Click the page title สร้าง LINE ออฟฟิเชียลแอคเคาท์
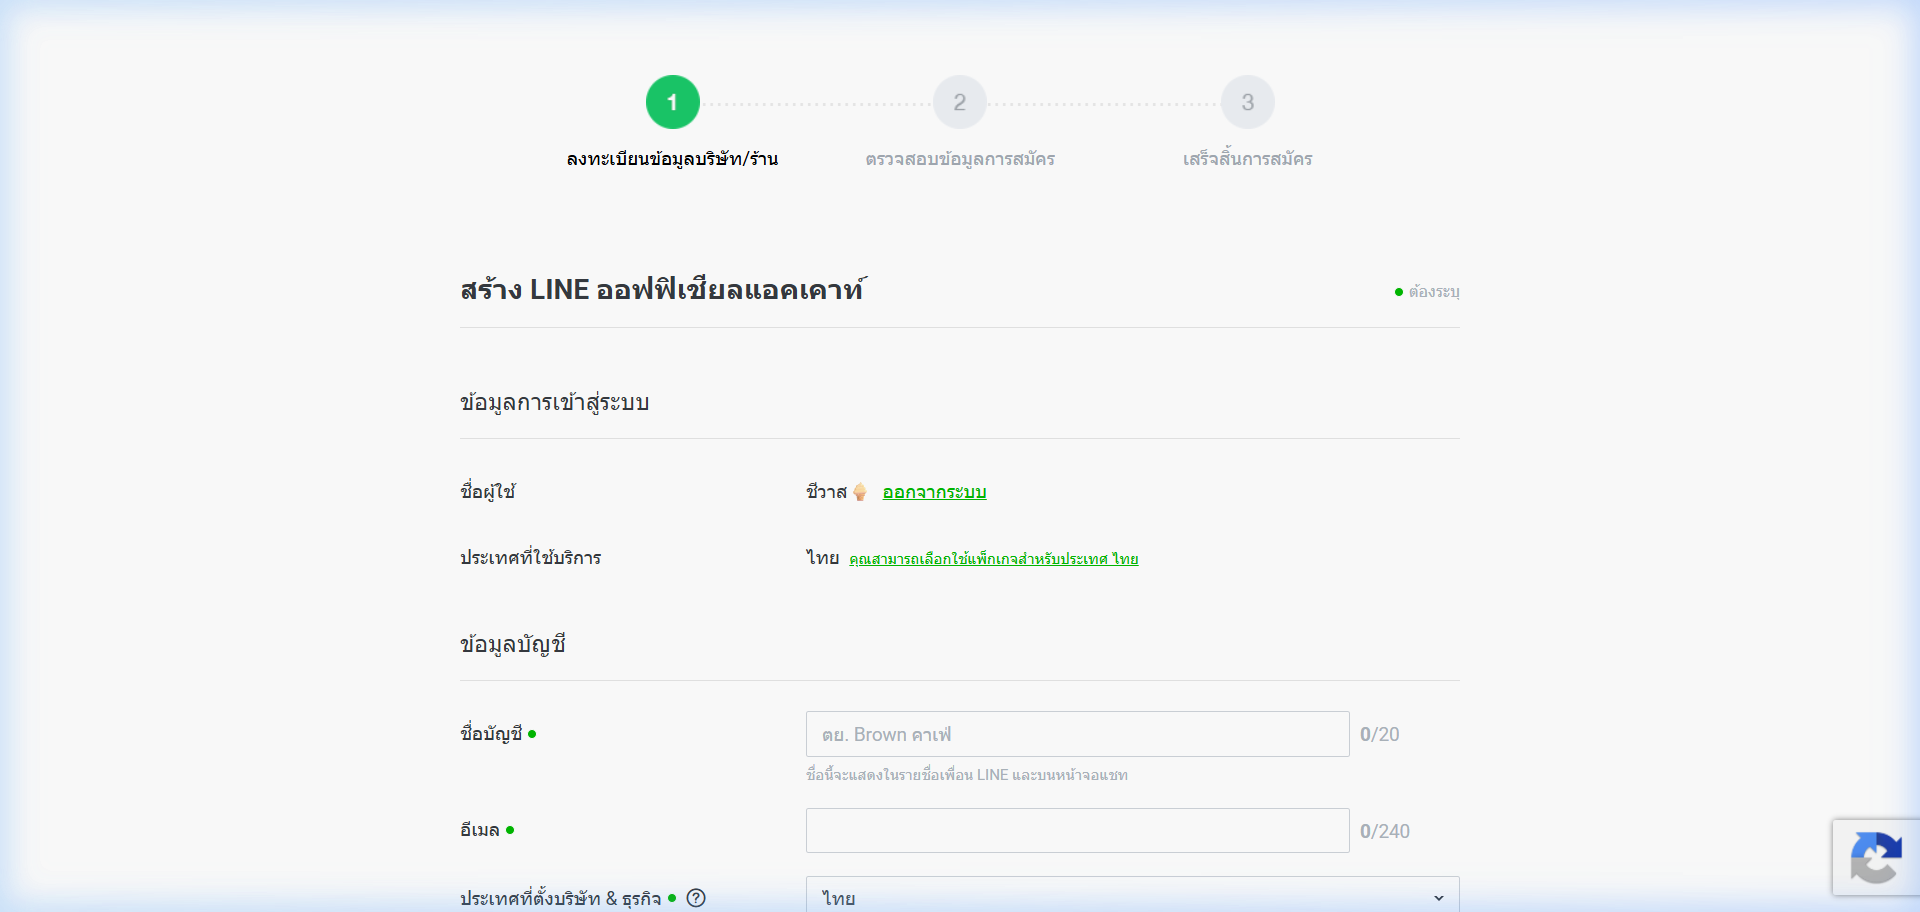The height and width of the screenshot is (912, 1920). pos(663,290)
